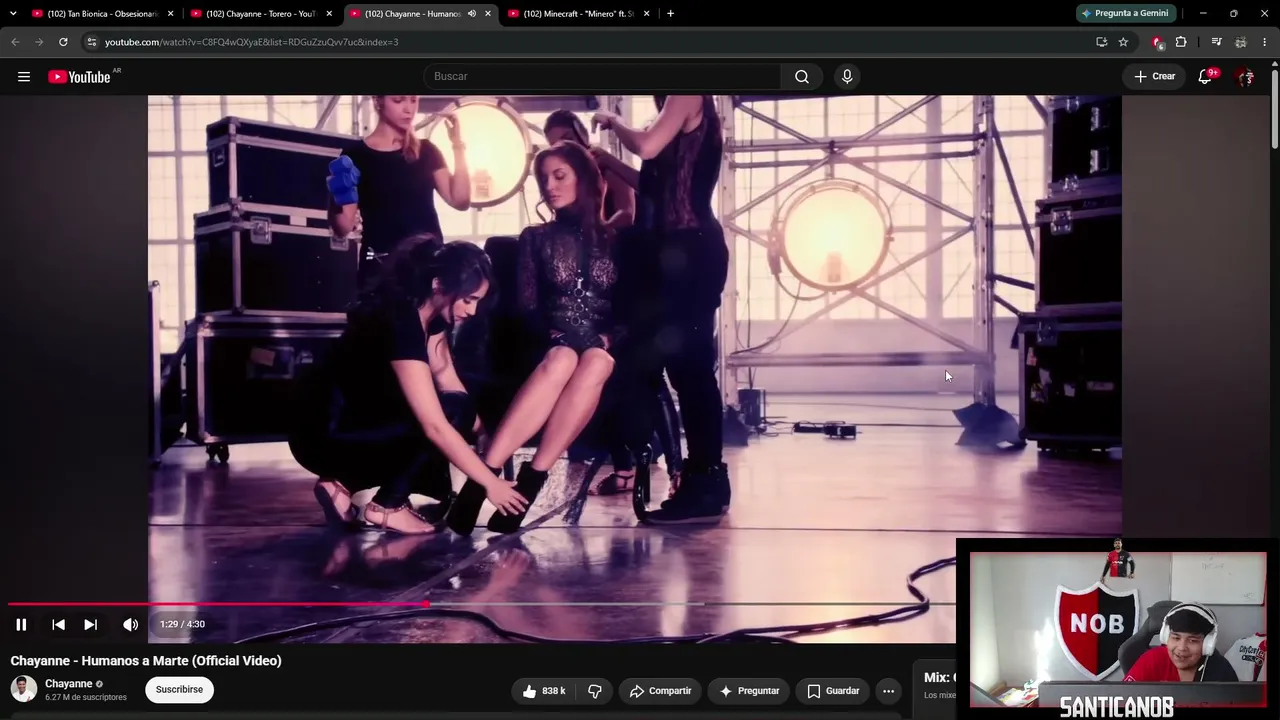Navigate back in the browser

click(15, 42)
